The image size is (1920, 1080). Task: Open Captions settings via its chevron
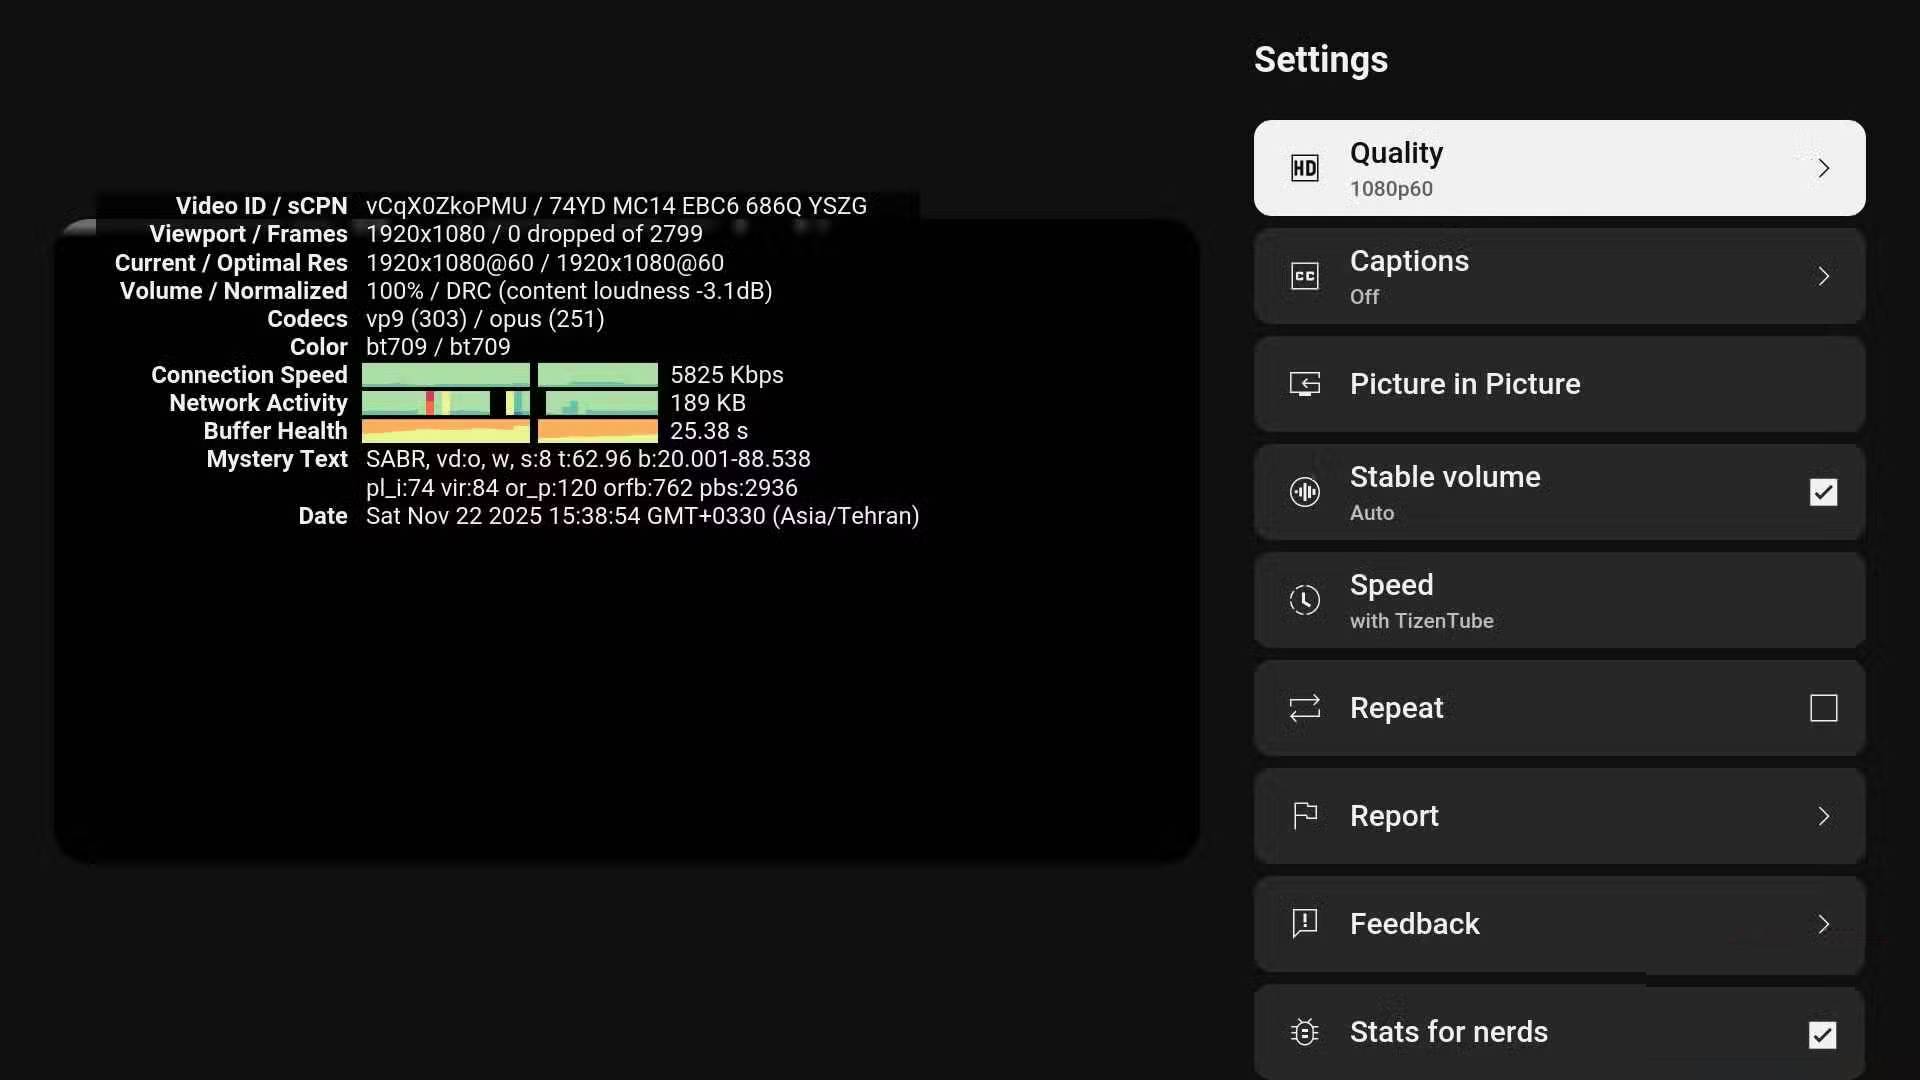pos(1824,275)
